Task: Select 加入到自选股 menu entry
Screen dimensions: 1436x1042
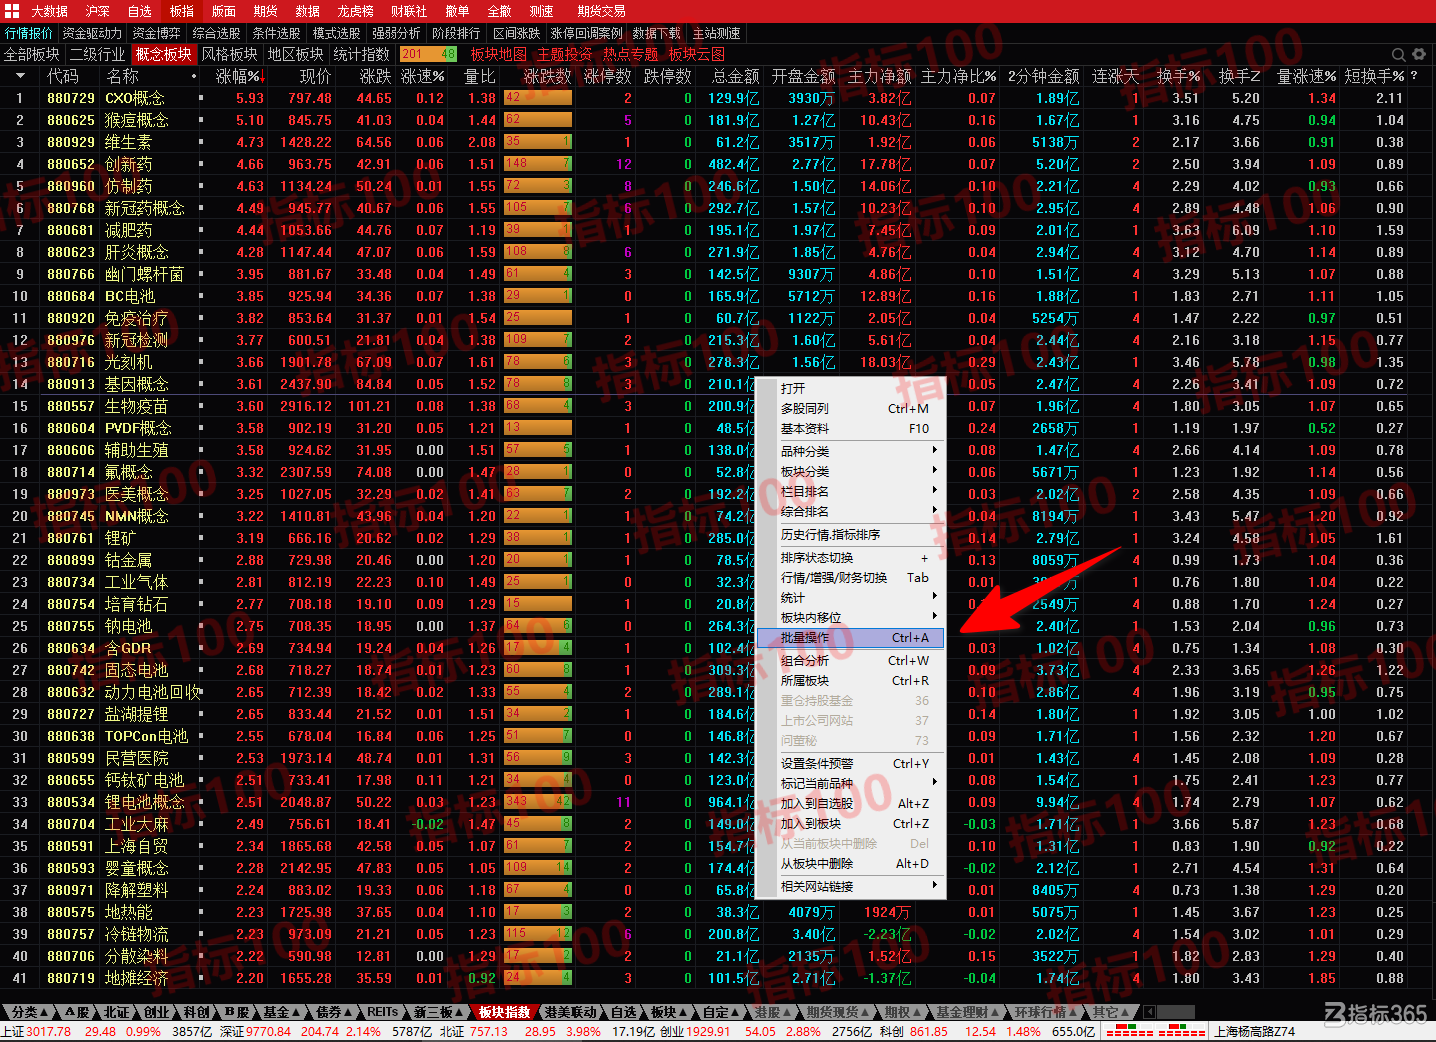Action: pyautogui.click(x=850, y=803)
